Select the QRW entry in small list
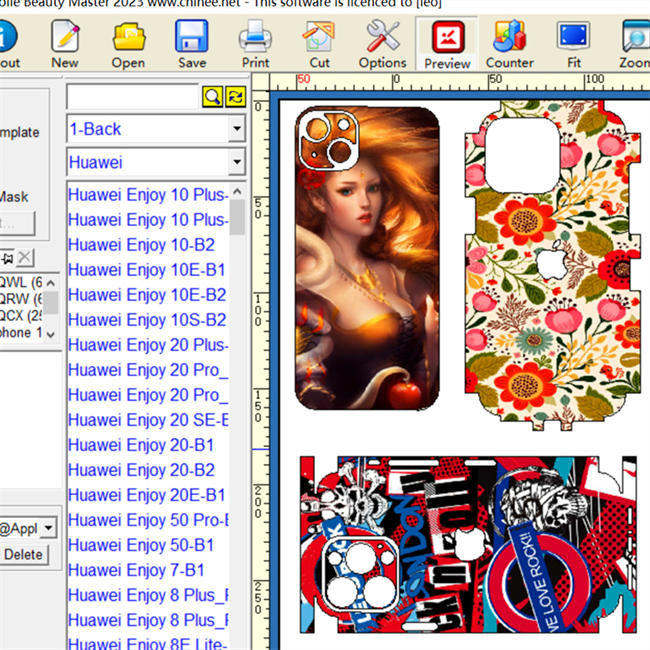Screen dimensions: 650x650 pos(21,299)
